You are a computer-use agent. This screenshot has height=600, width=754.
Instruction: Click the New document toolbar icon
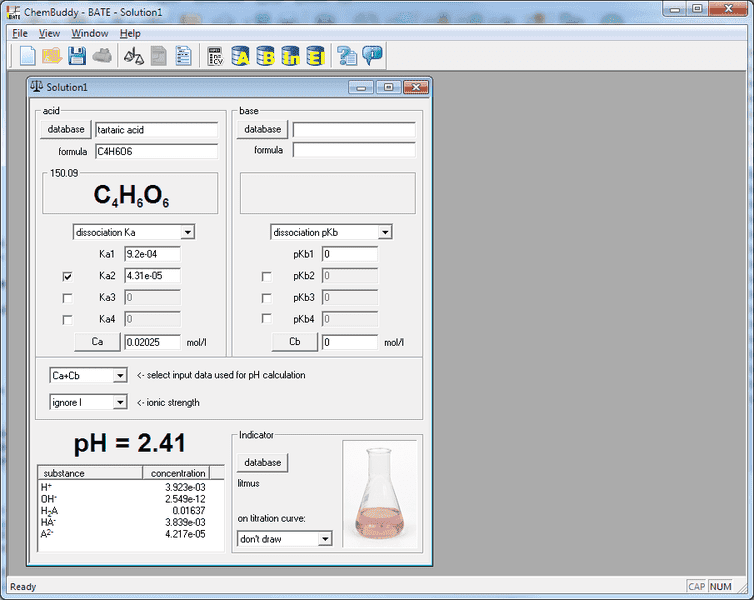tap(27, 56)
